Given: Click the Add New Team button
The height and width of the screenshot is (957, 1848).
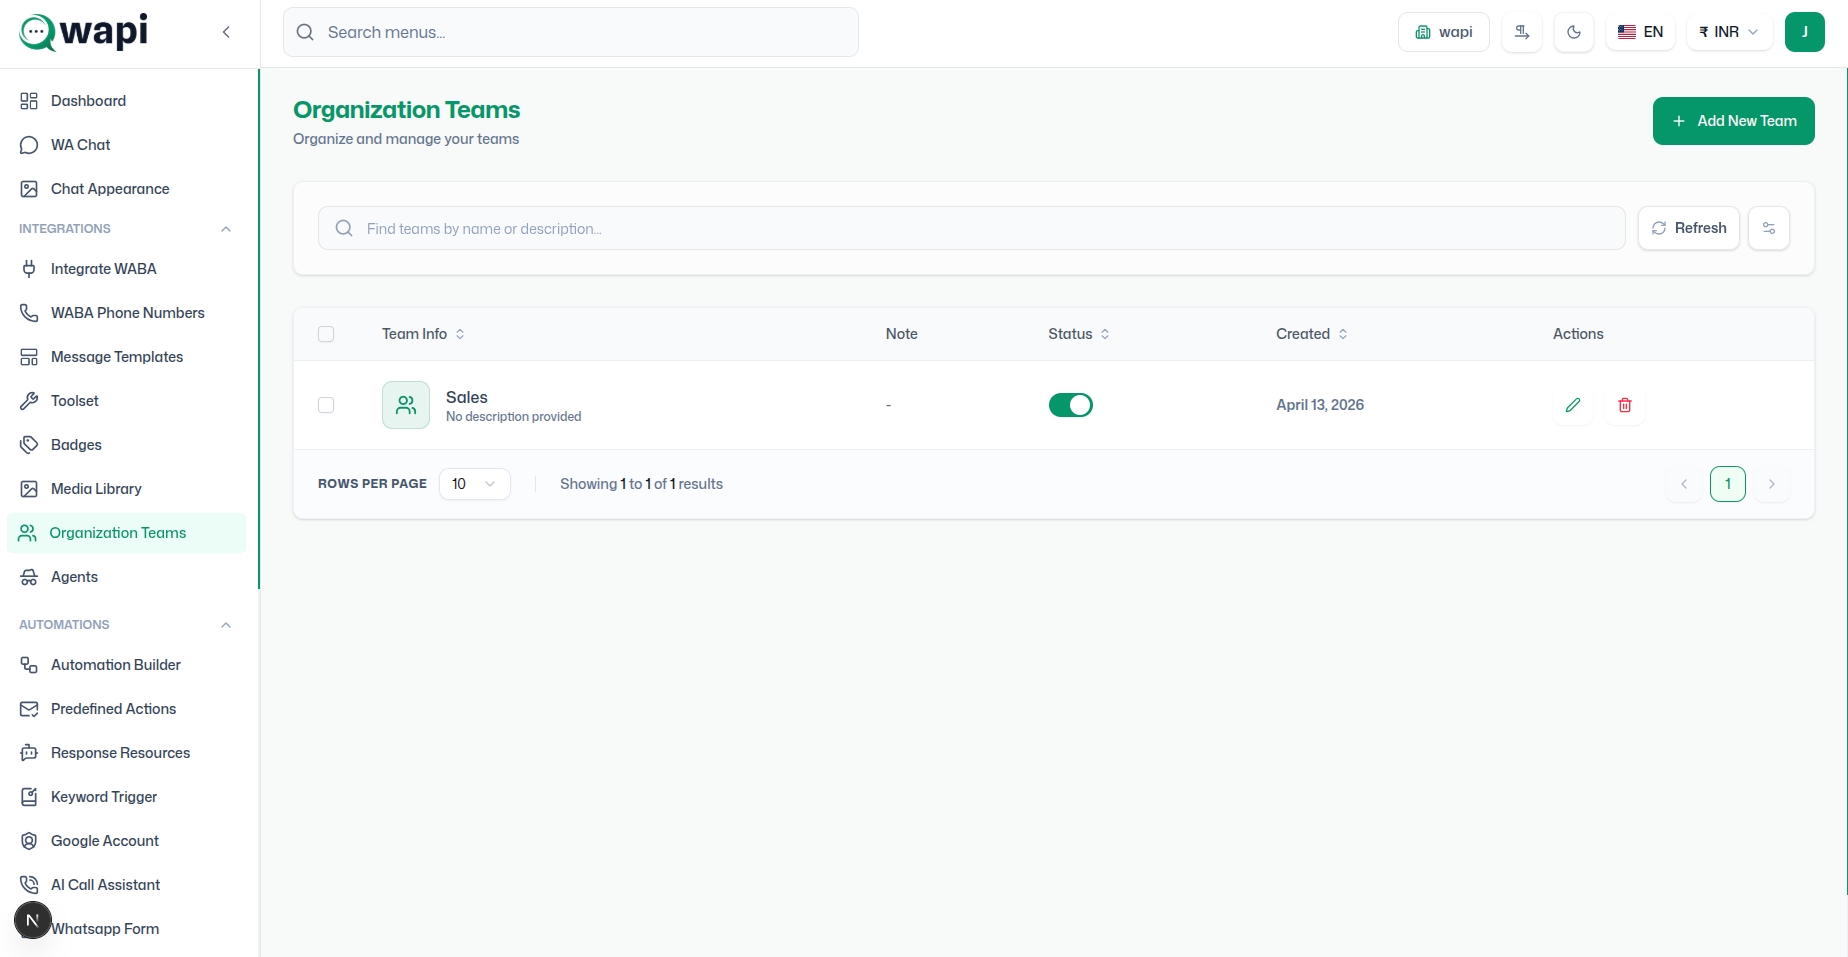Looking at the screenshot, I should pos(1734,121).
